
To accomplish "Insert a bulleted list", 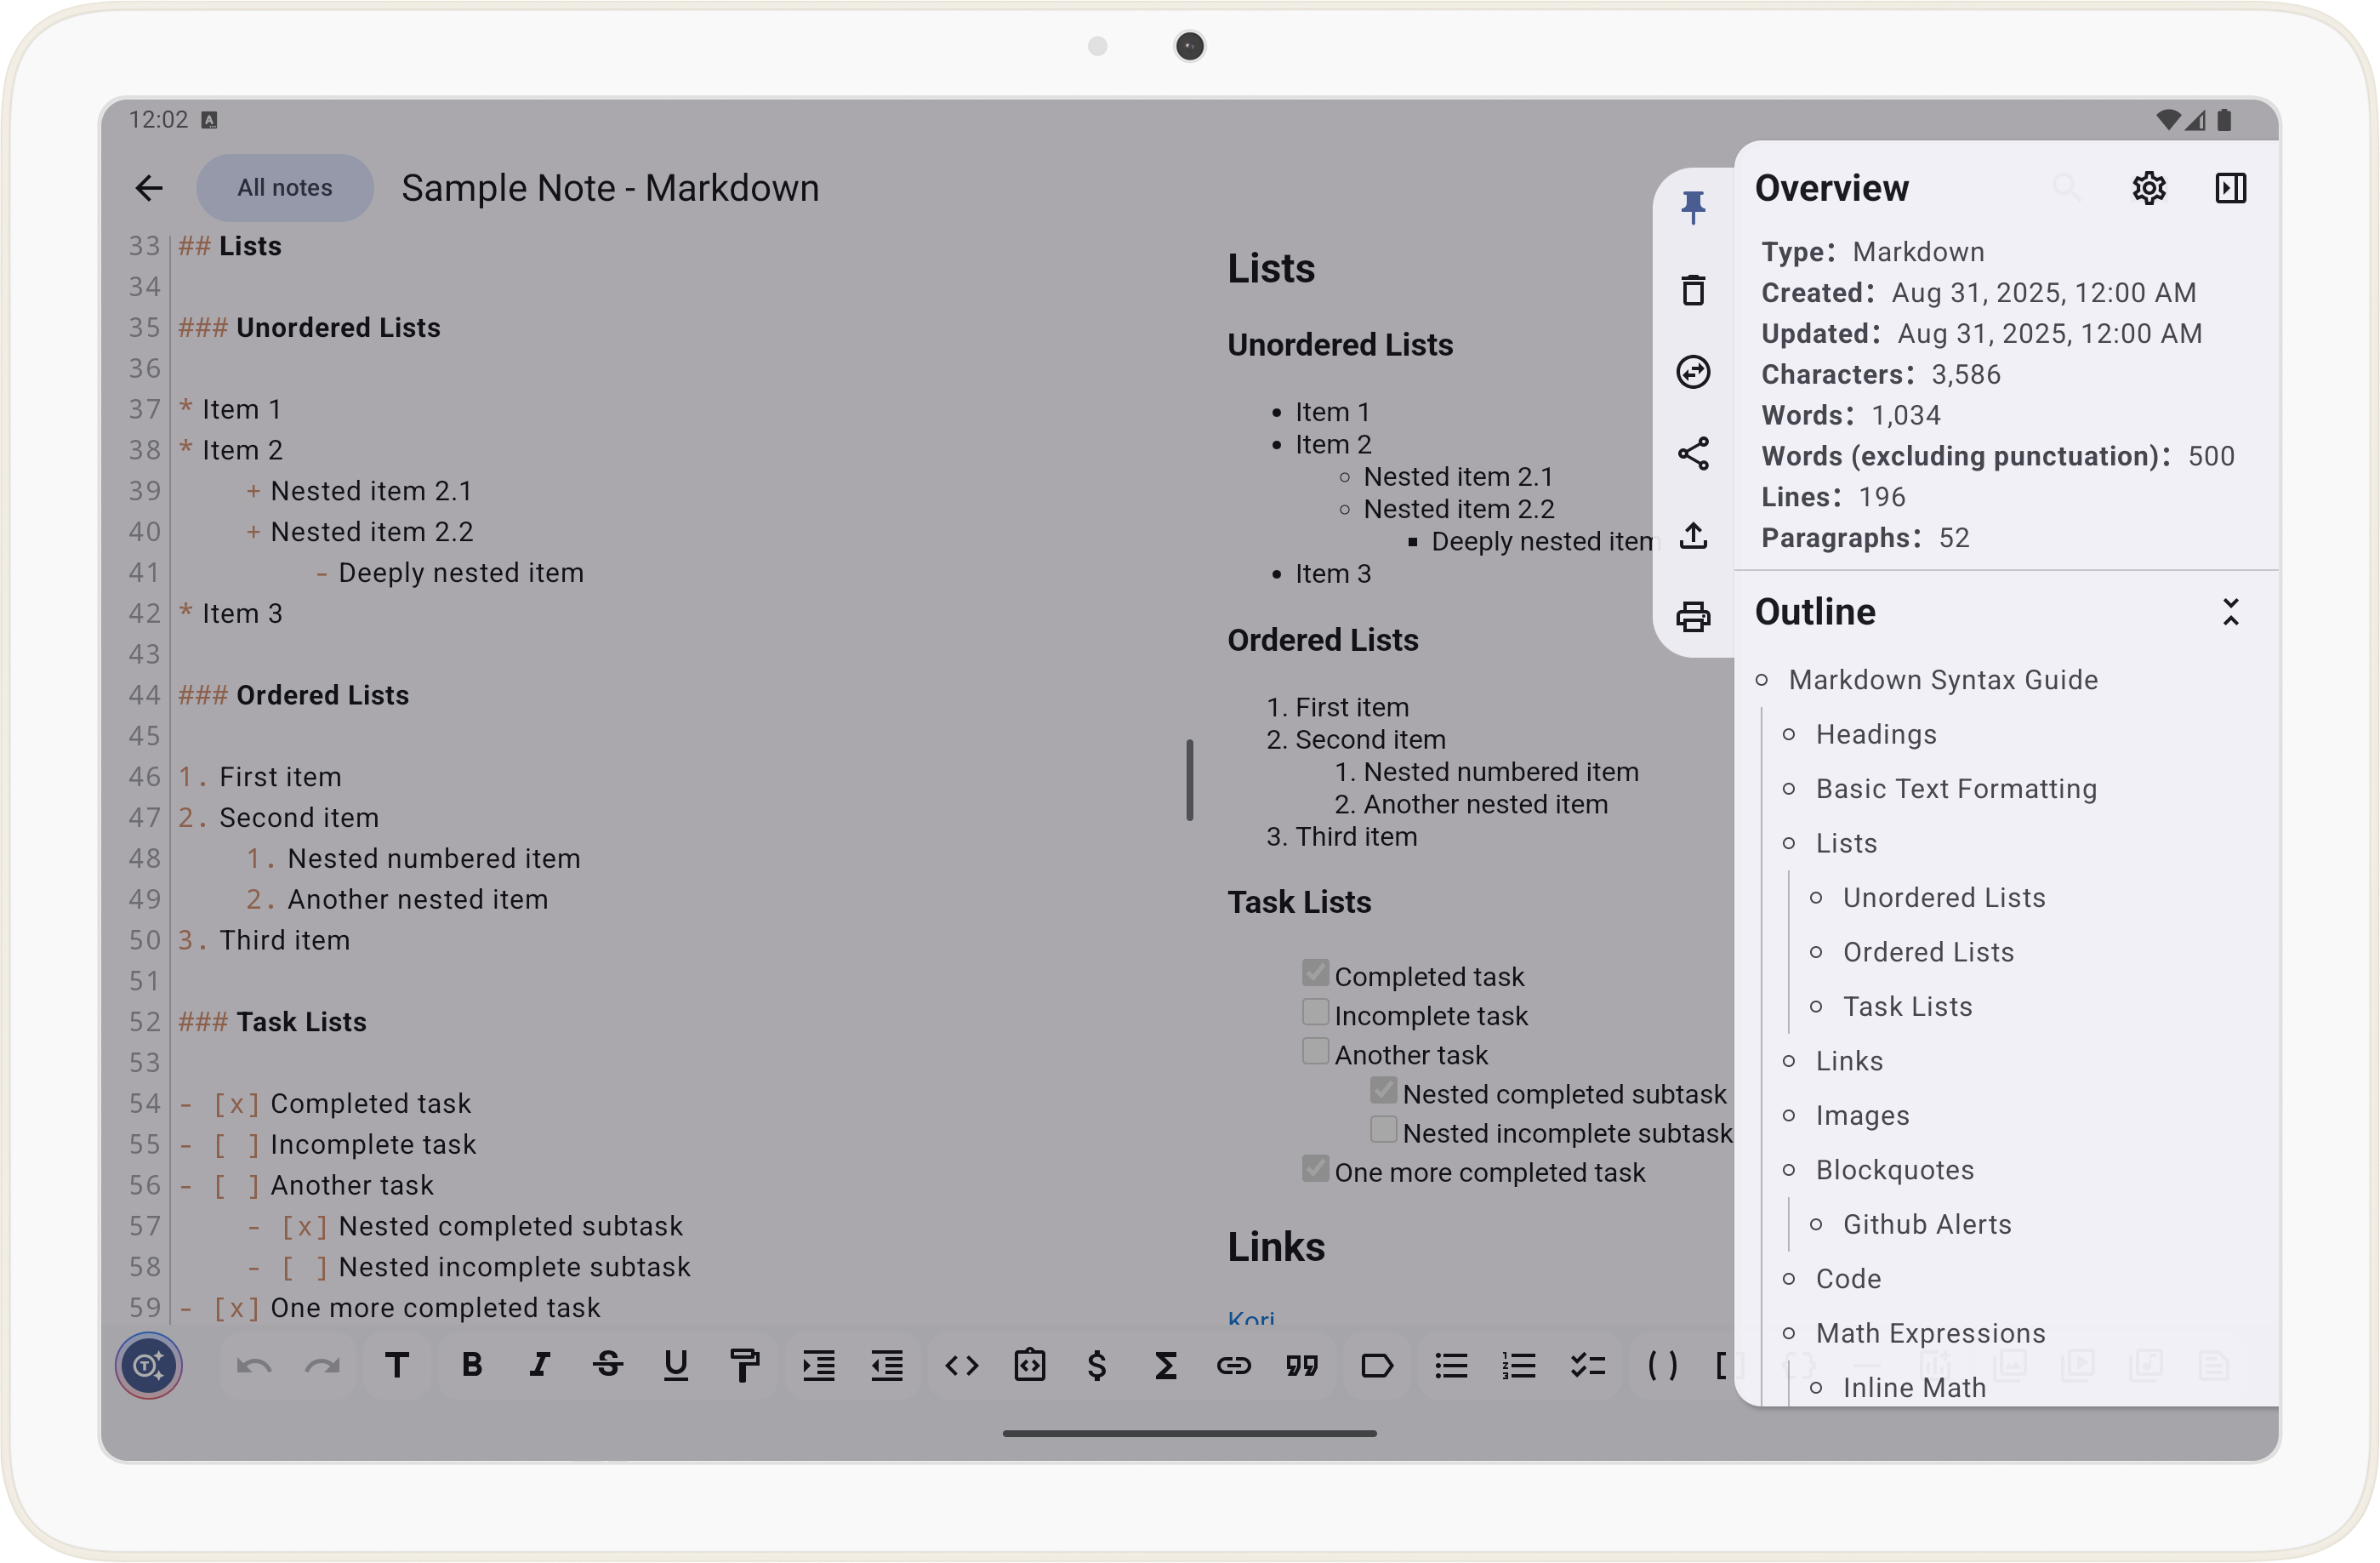I will [1452, 1365].
